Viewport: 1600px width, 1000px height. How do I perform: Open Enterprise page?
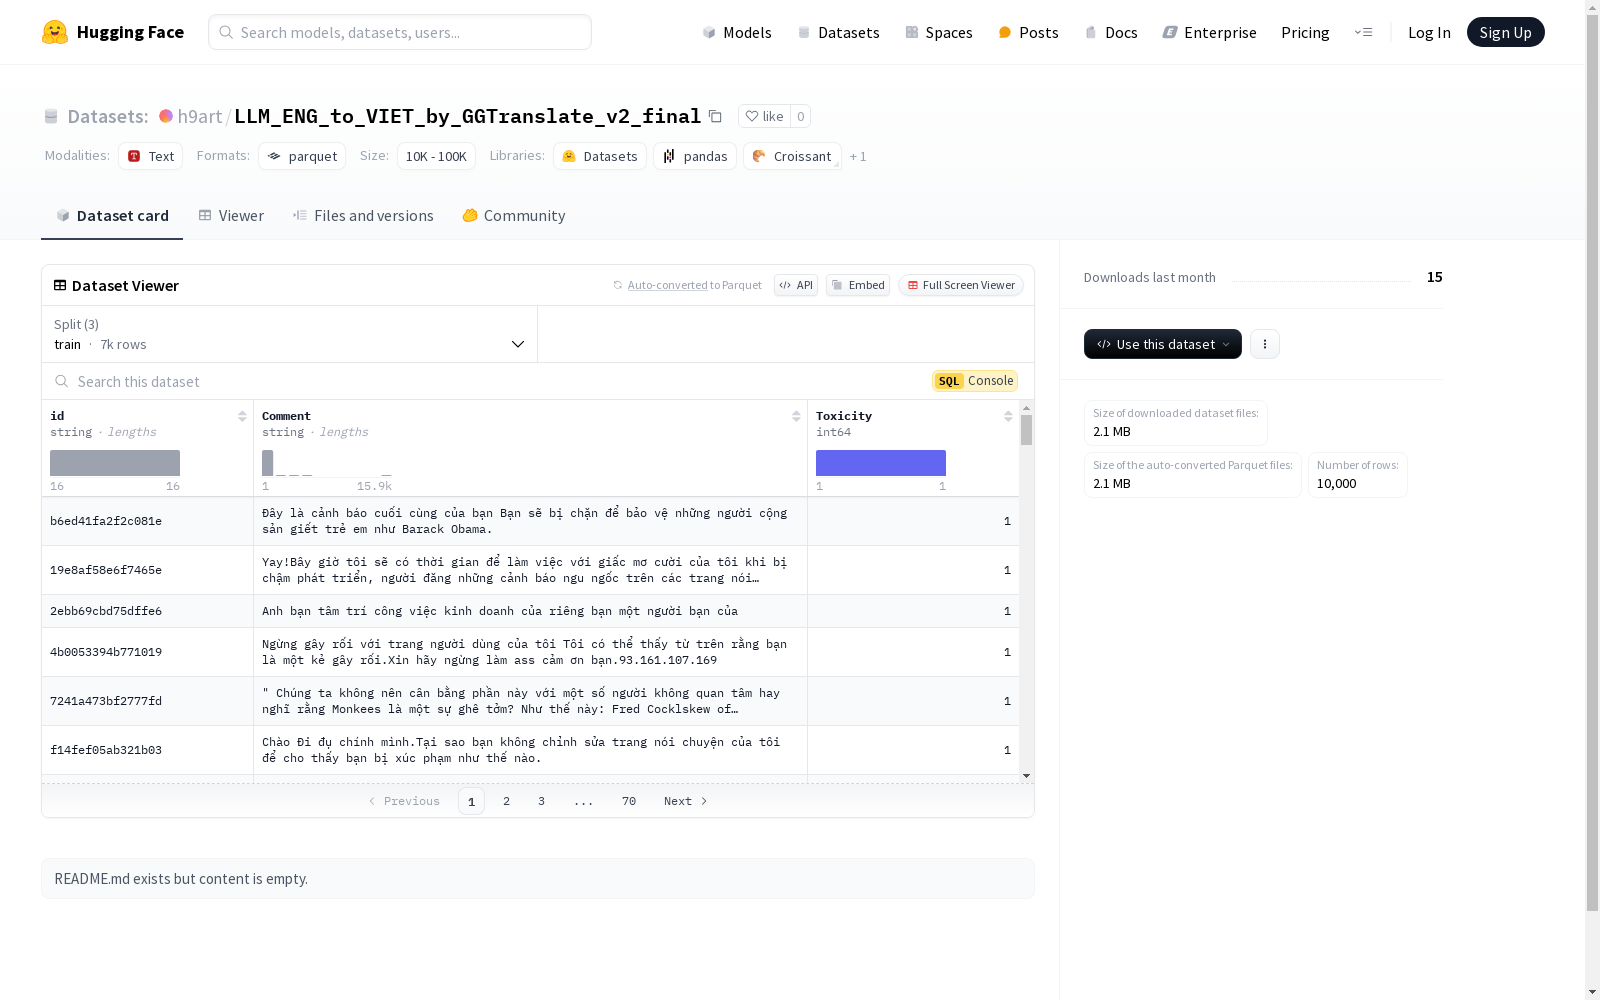1209,32
